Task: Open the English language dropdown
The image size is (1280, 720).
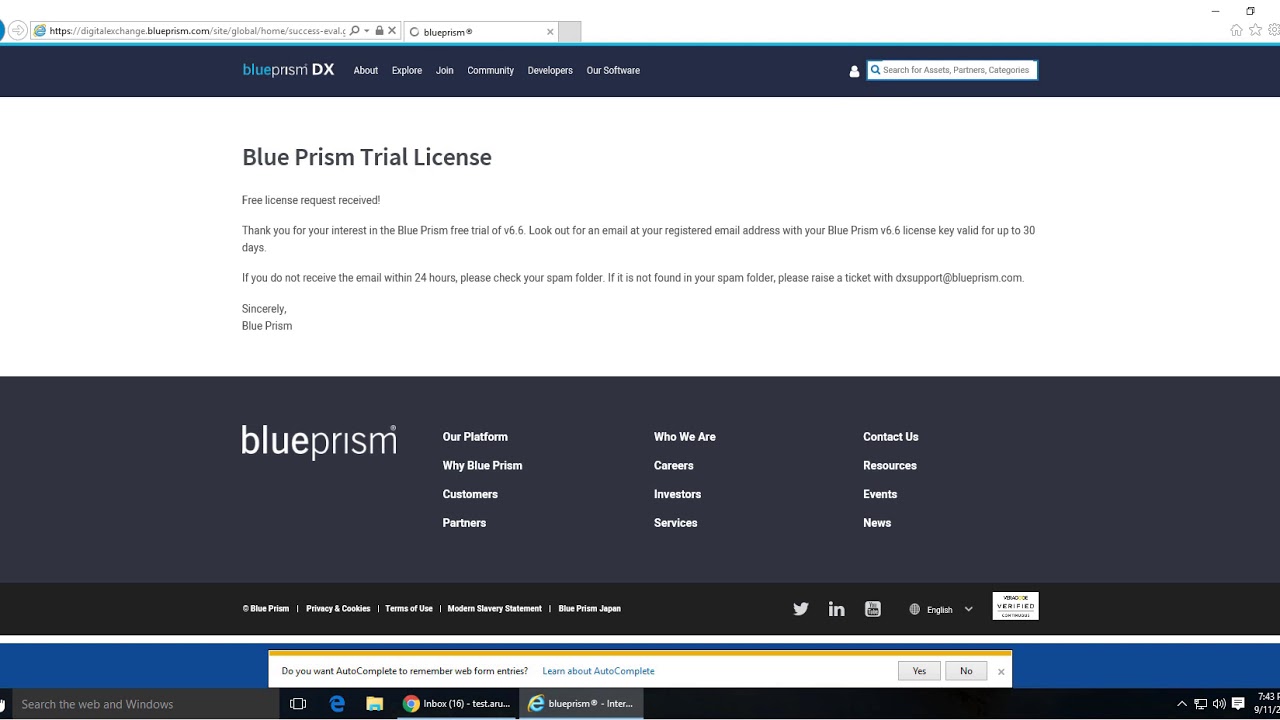Action: [941, 610]
